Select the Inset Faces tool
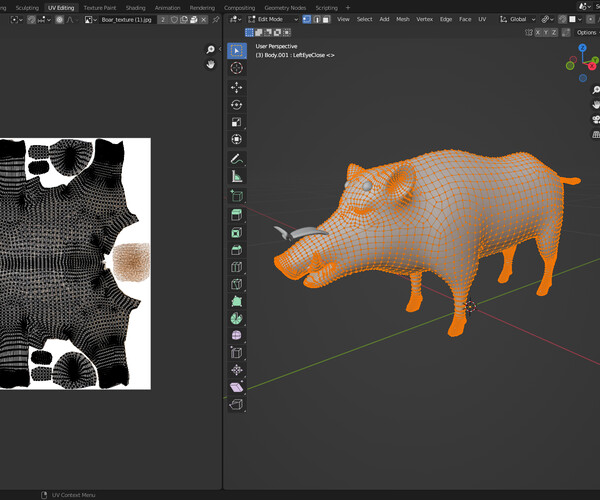Viewport: 600px width, 500px height. click(236, 232)
